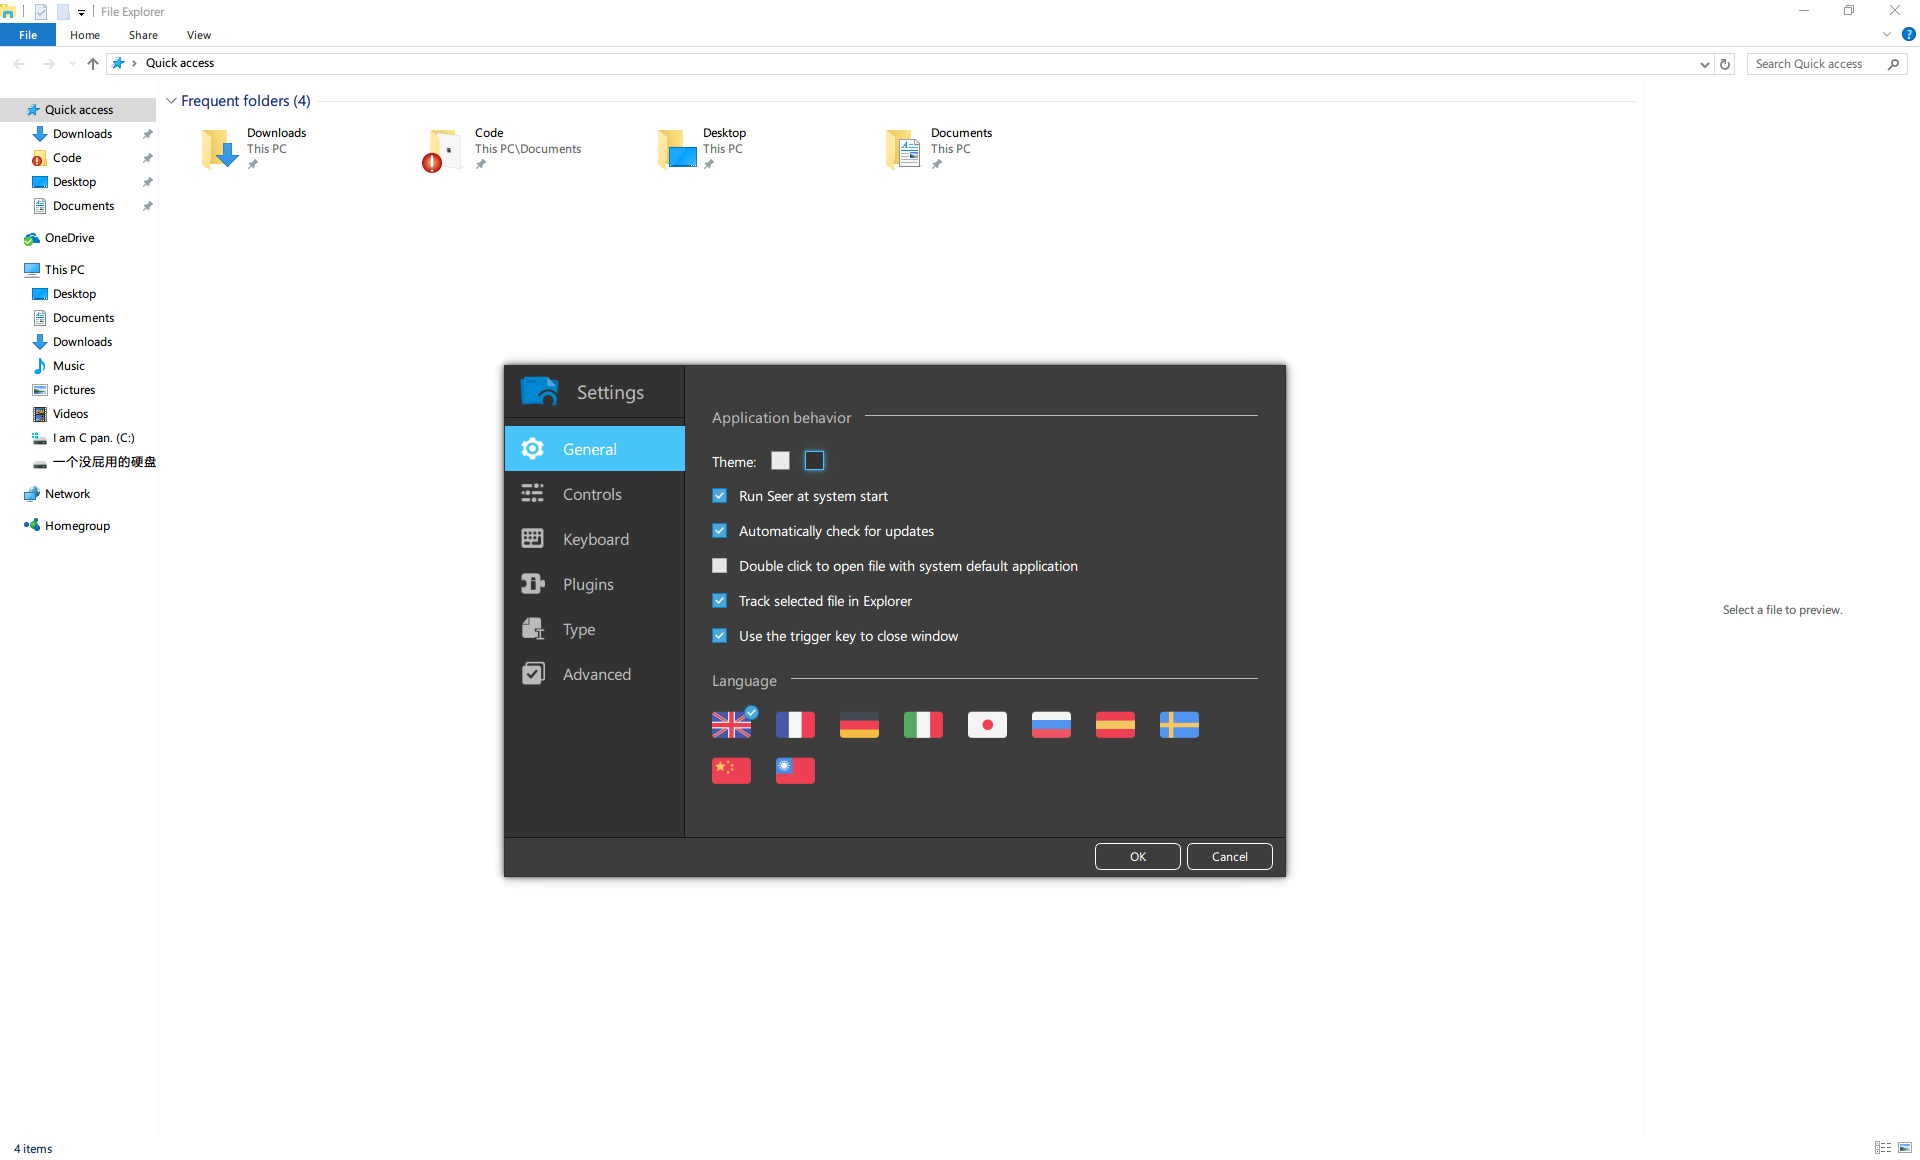Choose the Italian flag language
The image size is (1920, 1160).
(923, 725)
